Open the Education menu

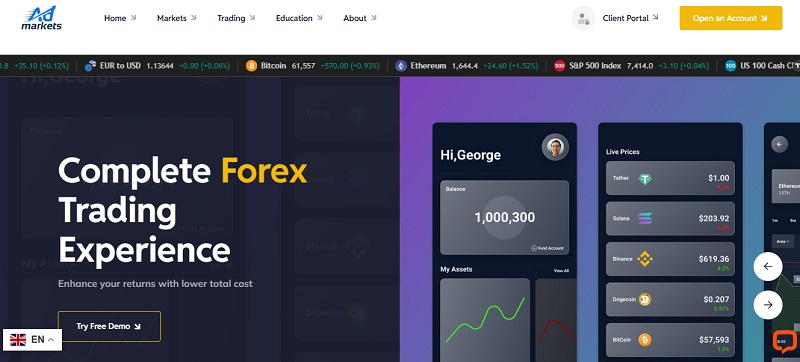(x=299, y=18)
